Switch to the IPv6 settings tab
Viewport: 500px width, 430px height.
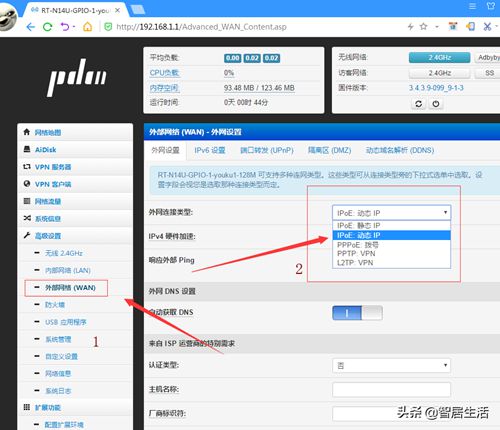(210, 150)
